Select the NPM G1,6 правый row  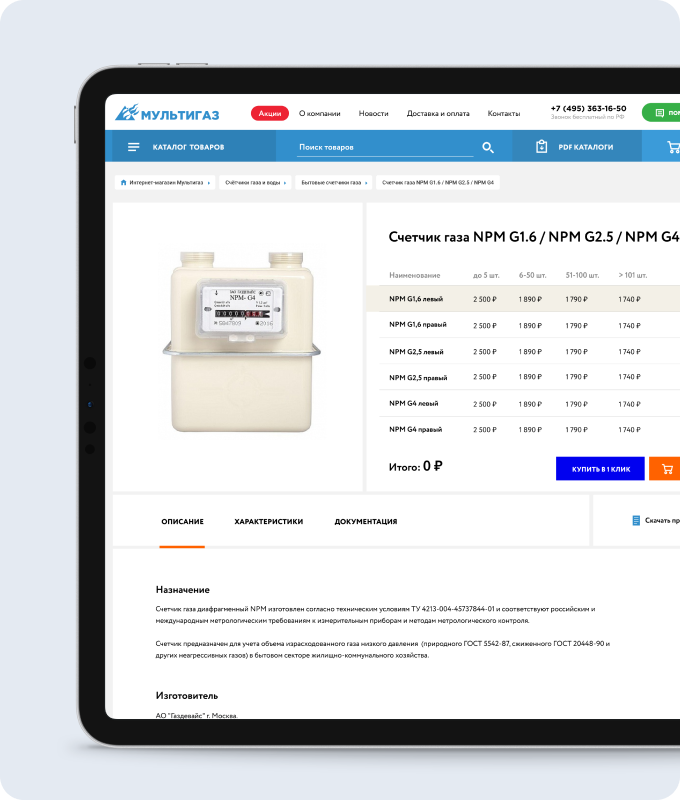click(530, 325)
